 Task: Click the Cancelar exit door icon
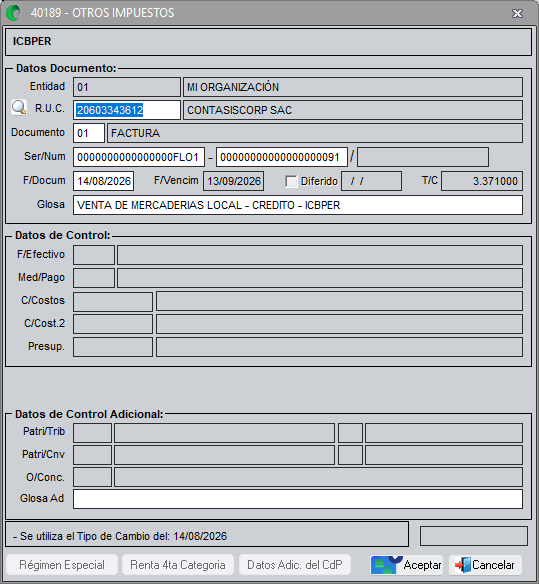(462, 565)
